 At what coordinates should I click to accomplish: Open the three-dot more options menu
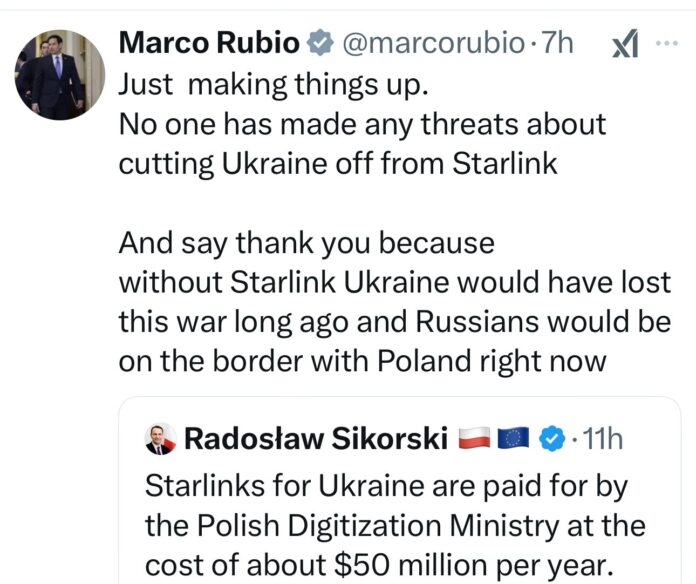click(x=666, y=43)
